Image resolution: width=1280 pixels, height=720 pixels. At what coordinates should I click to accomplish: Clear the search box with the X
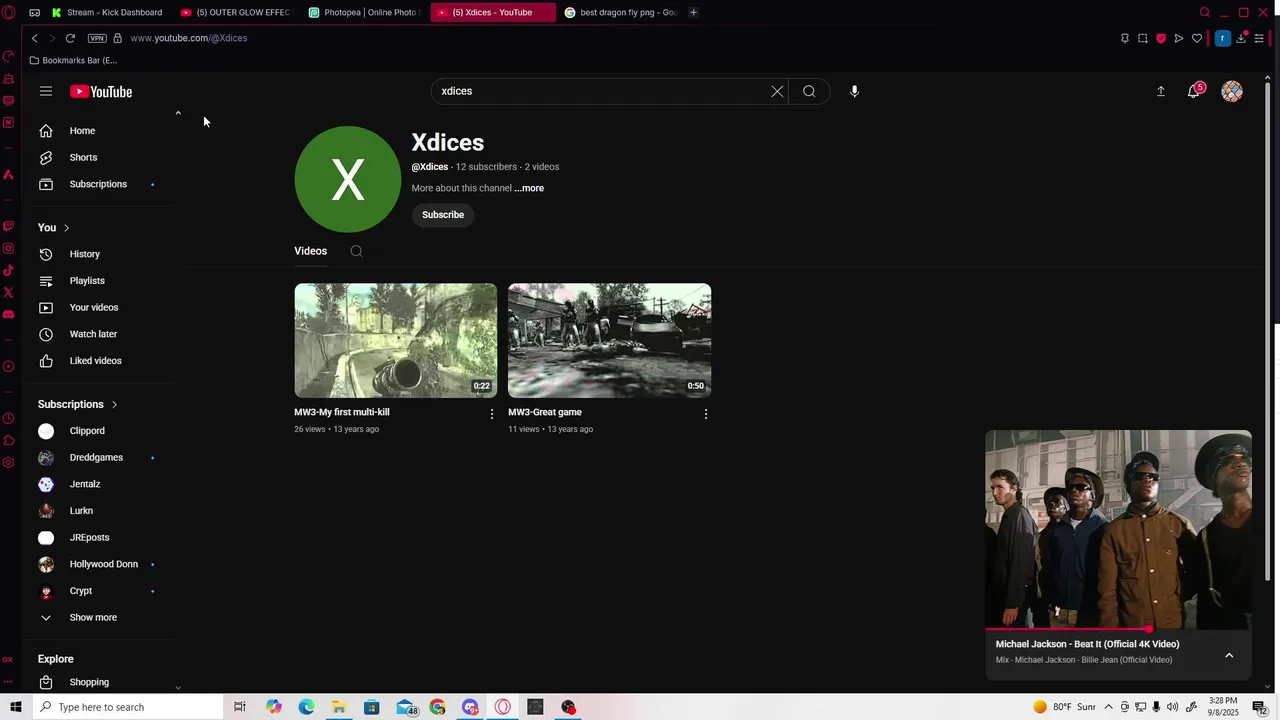pyautogui.click(x=777, y=91)
